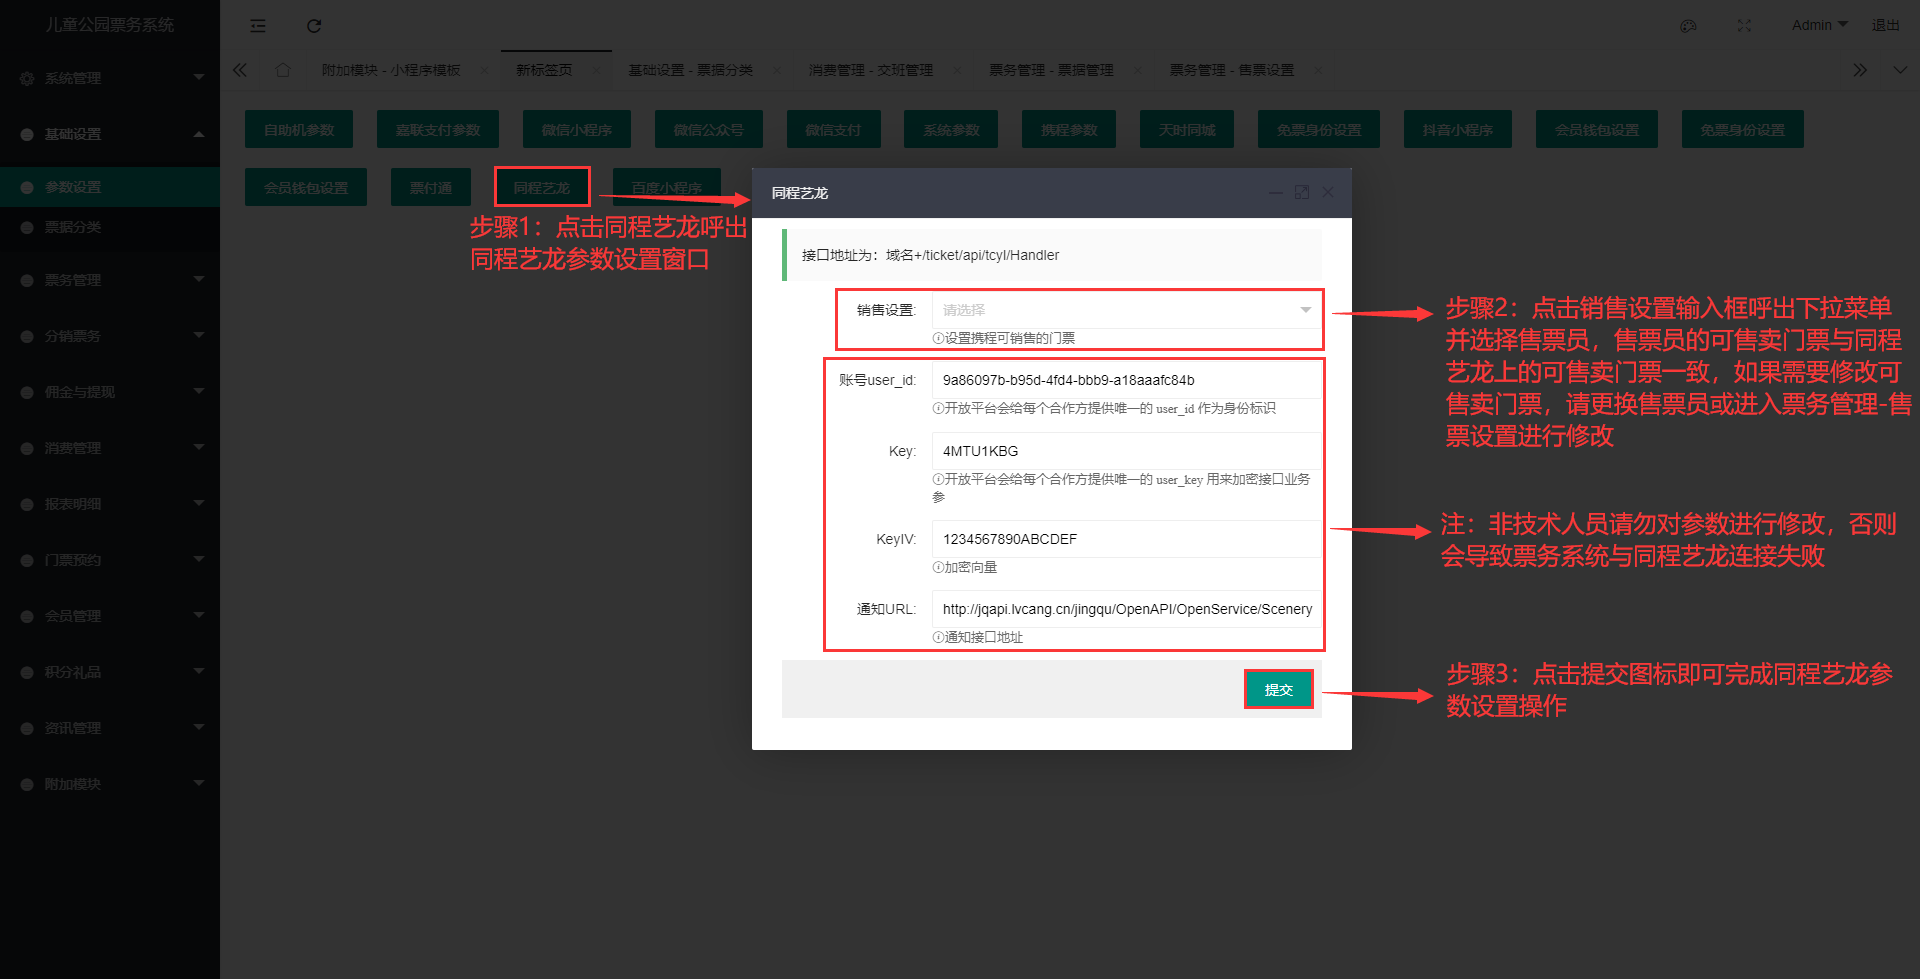This screenshot has height=979, width=1920.
Task: Switch to the 消费管理 - 交班管理 tab
Action: pos(871,70)
